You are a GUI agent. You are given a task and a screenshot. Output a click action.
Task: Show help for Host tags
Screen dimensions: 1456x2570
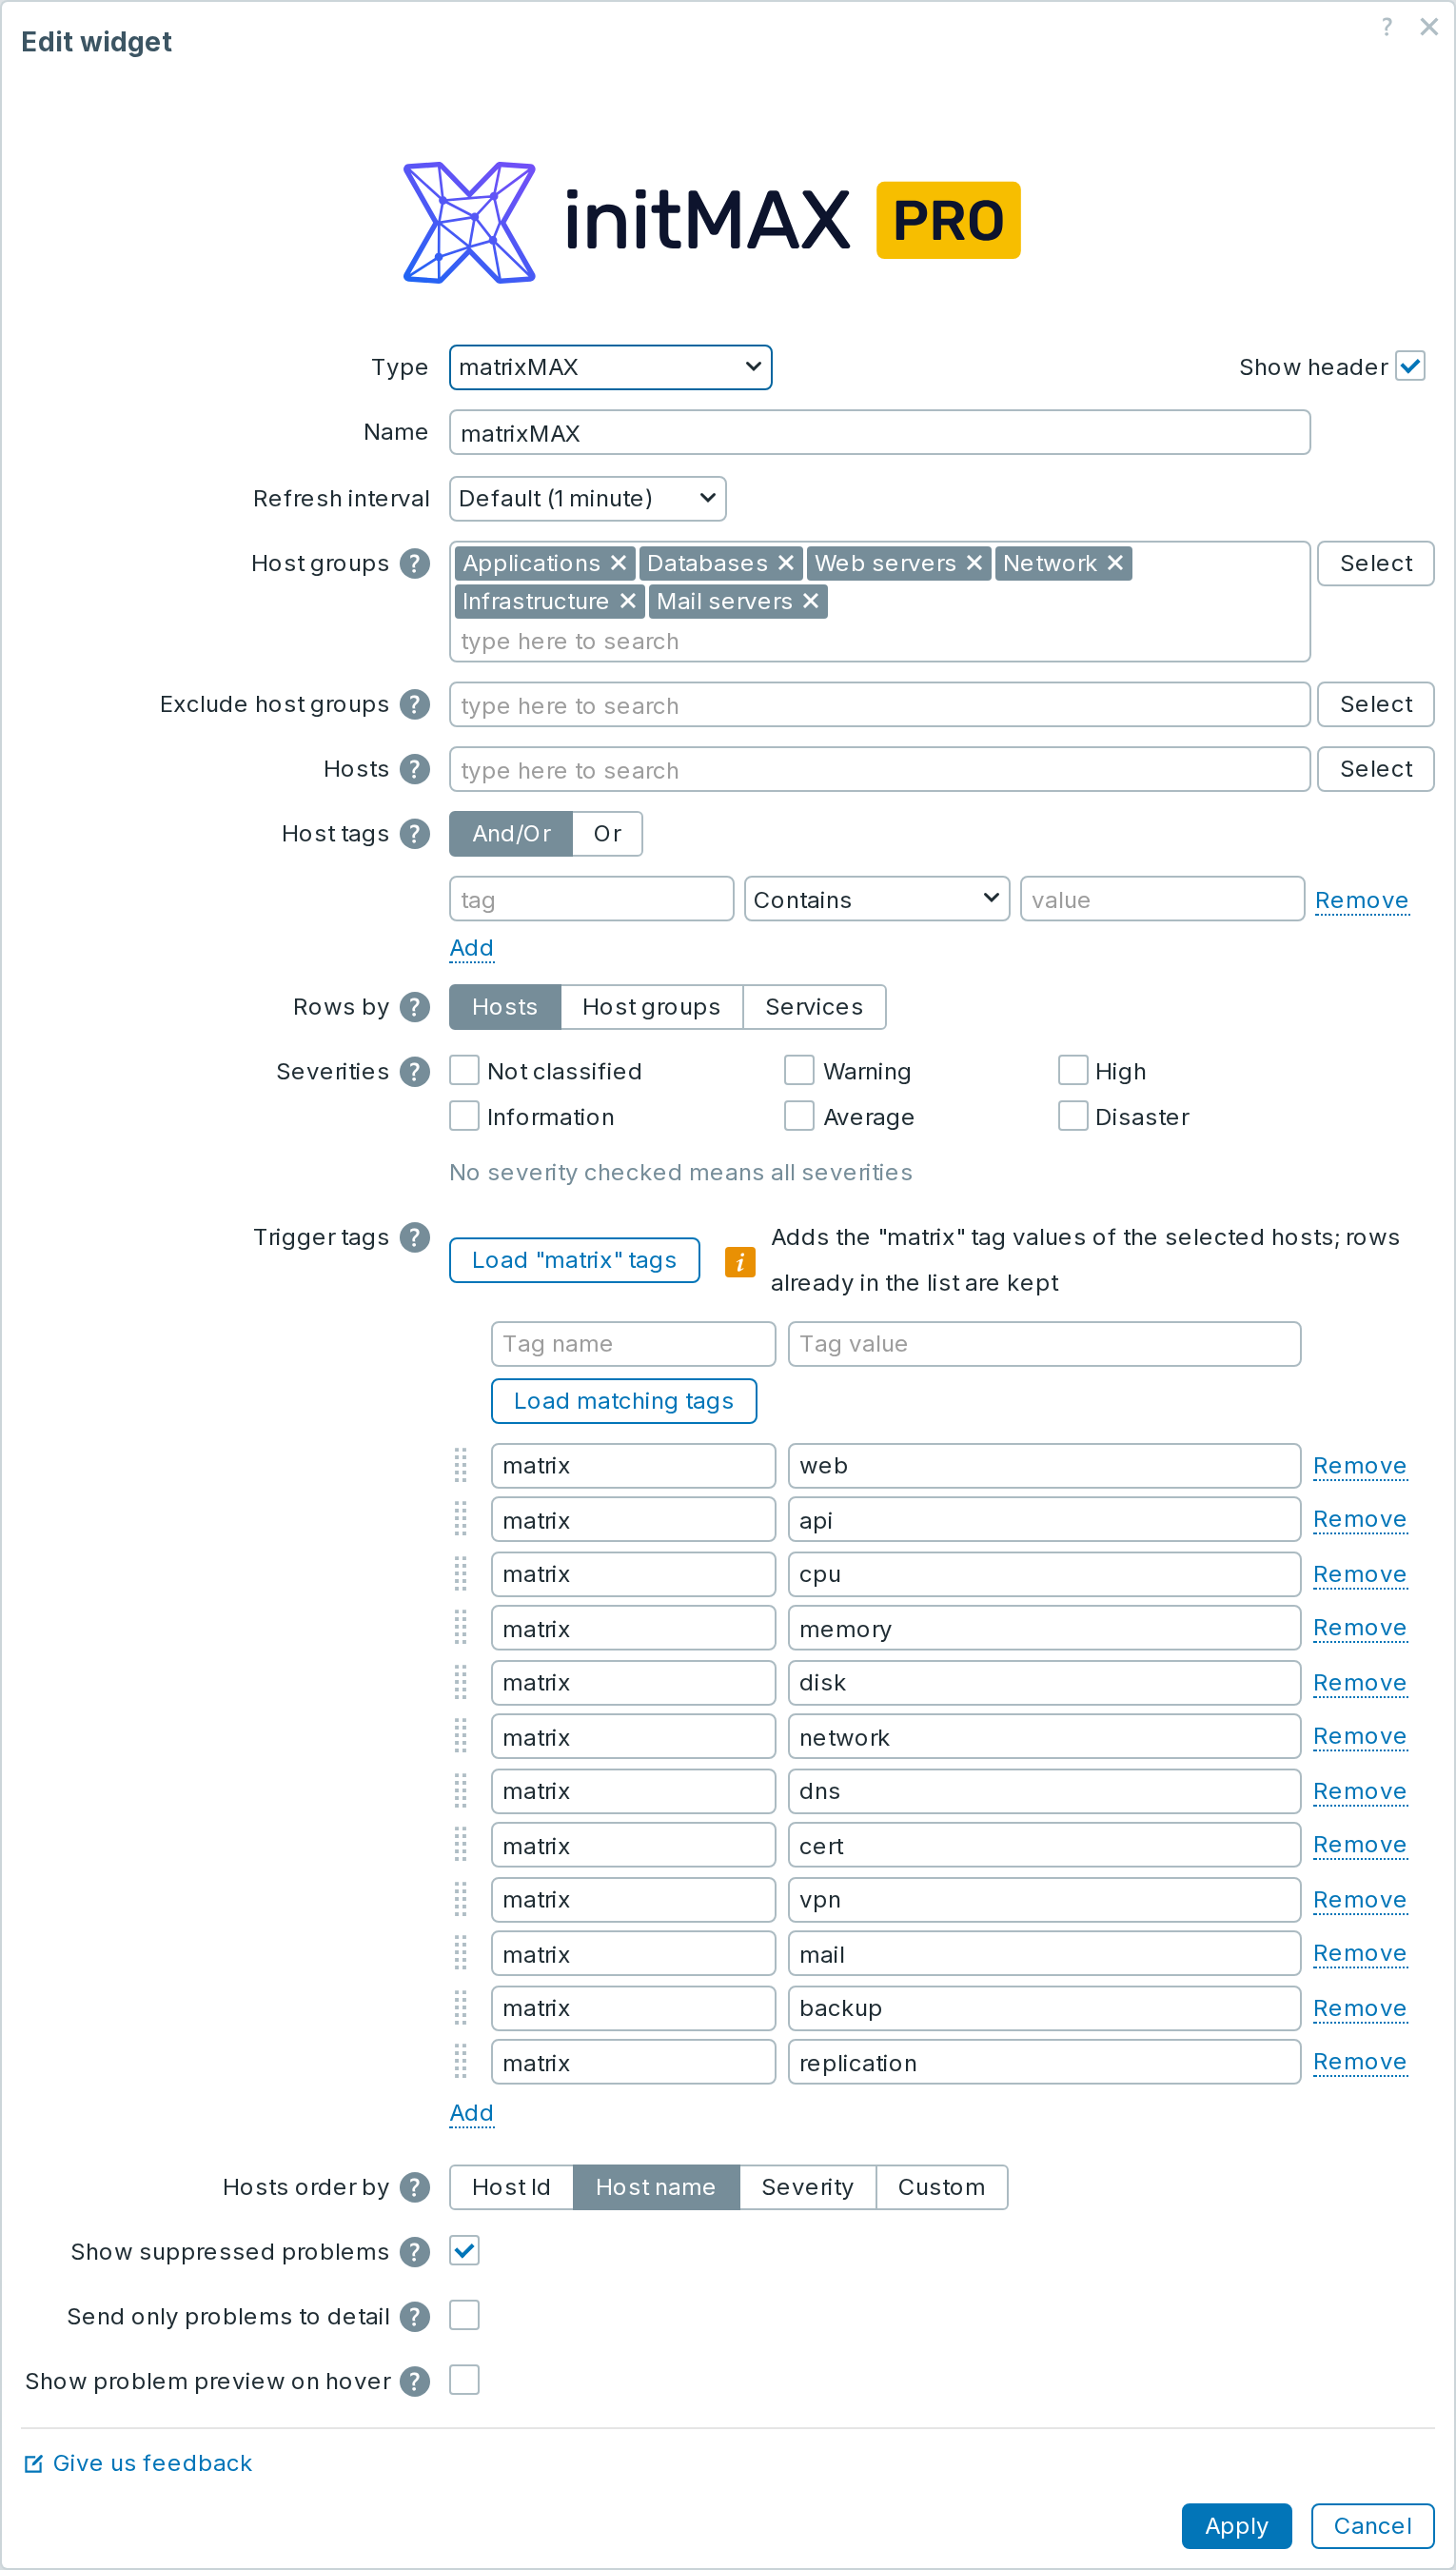(414, 833)
